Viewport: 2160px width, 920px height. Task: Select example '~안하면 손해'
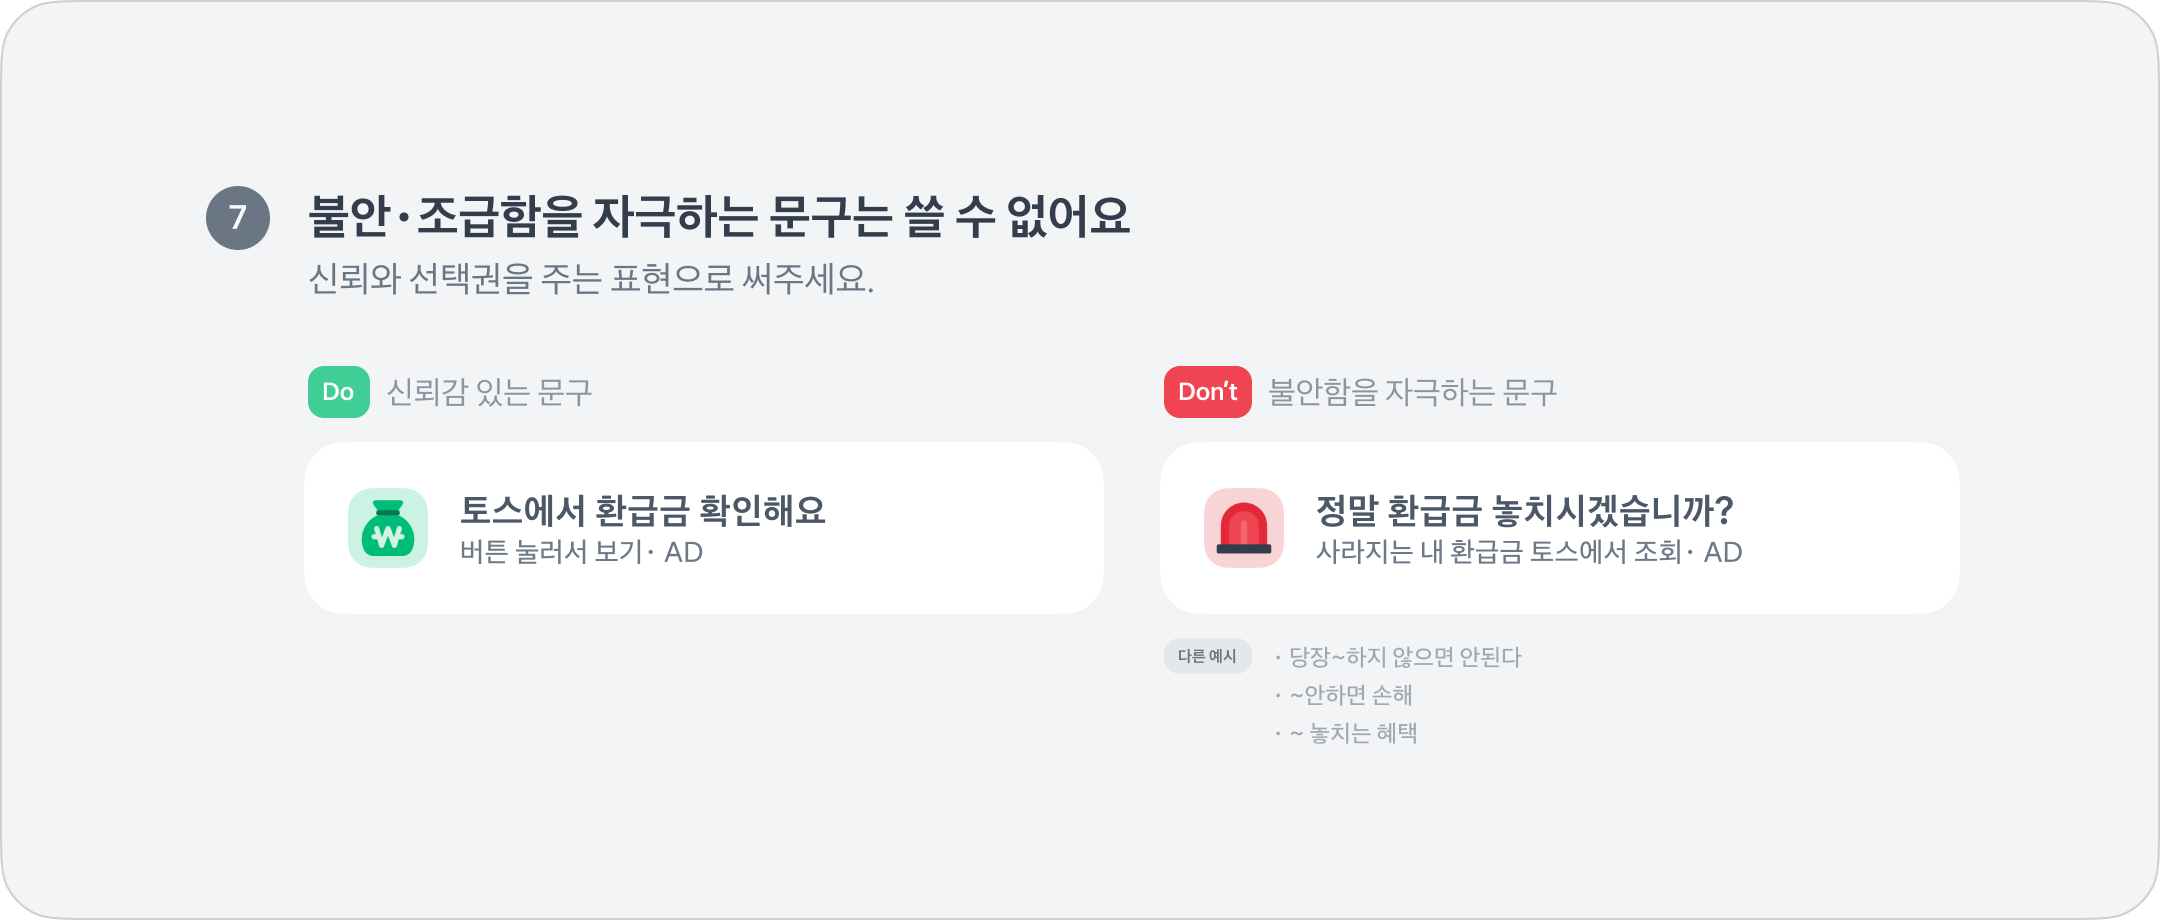[x=1351, y=695]
